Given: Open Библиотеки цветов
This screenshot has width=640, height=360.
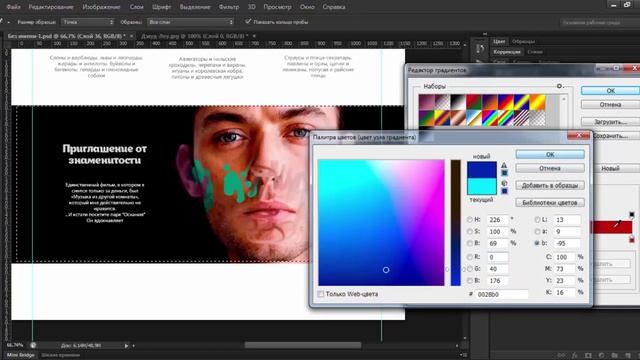Looking at the screenshot, I should [550, 202].
